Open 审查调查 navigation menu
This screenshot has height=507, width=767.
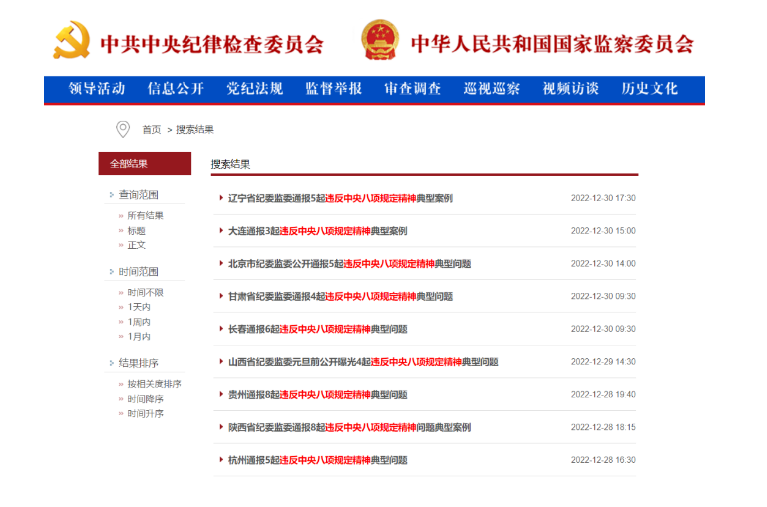(412, 89)
